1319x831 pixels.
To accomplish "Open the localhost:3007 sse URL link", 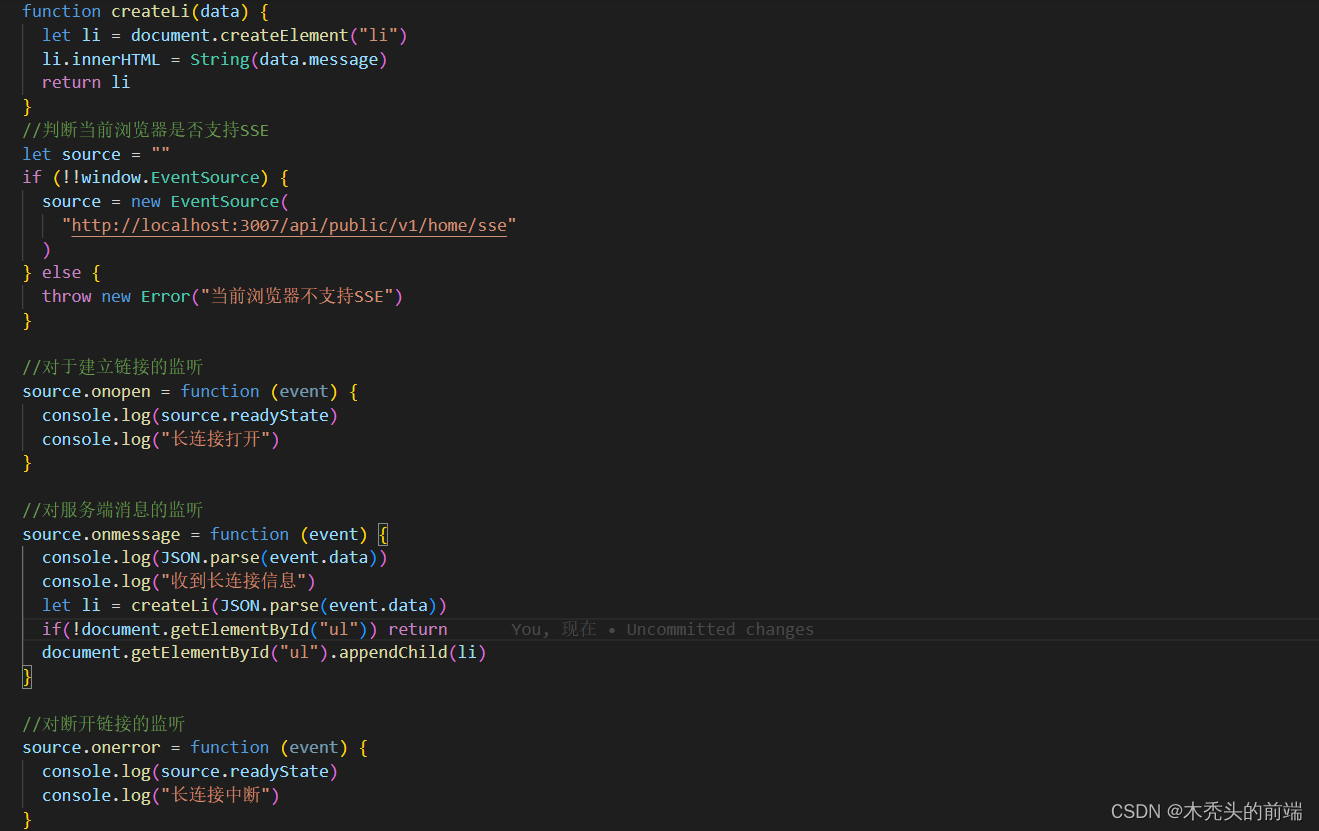I will [289, 225].
